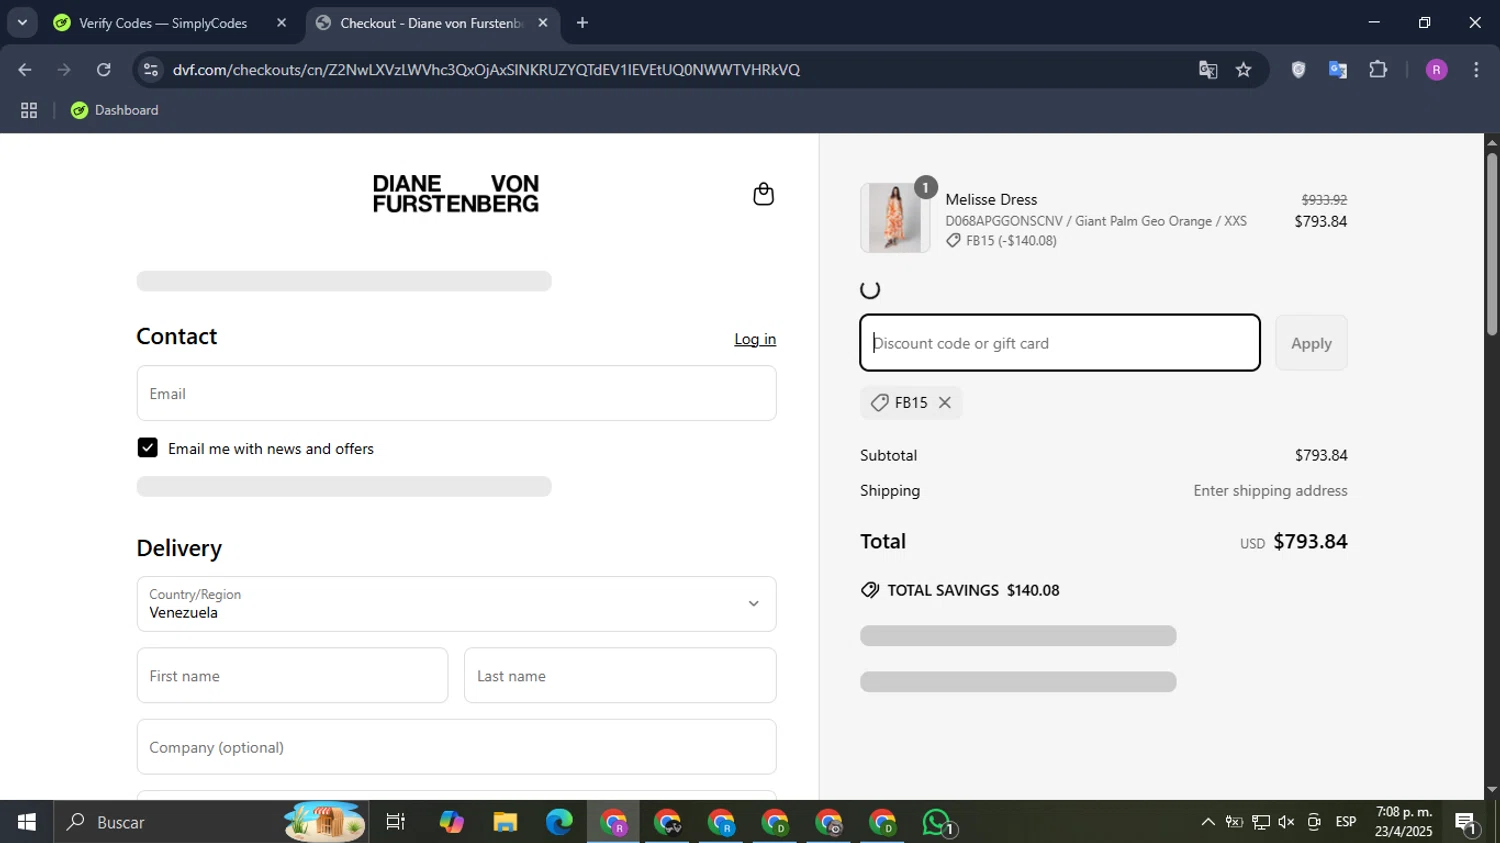
Task: Reload the current page
Action: (x=104, y=70)
